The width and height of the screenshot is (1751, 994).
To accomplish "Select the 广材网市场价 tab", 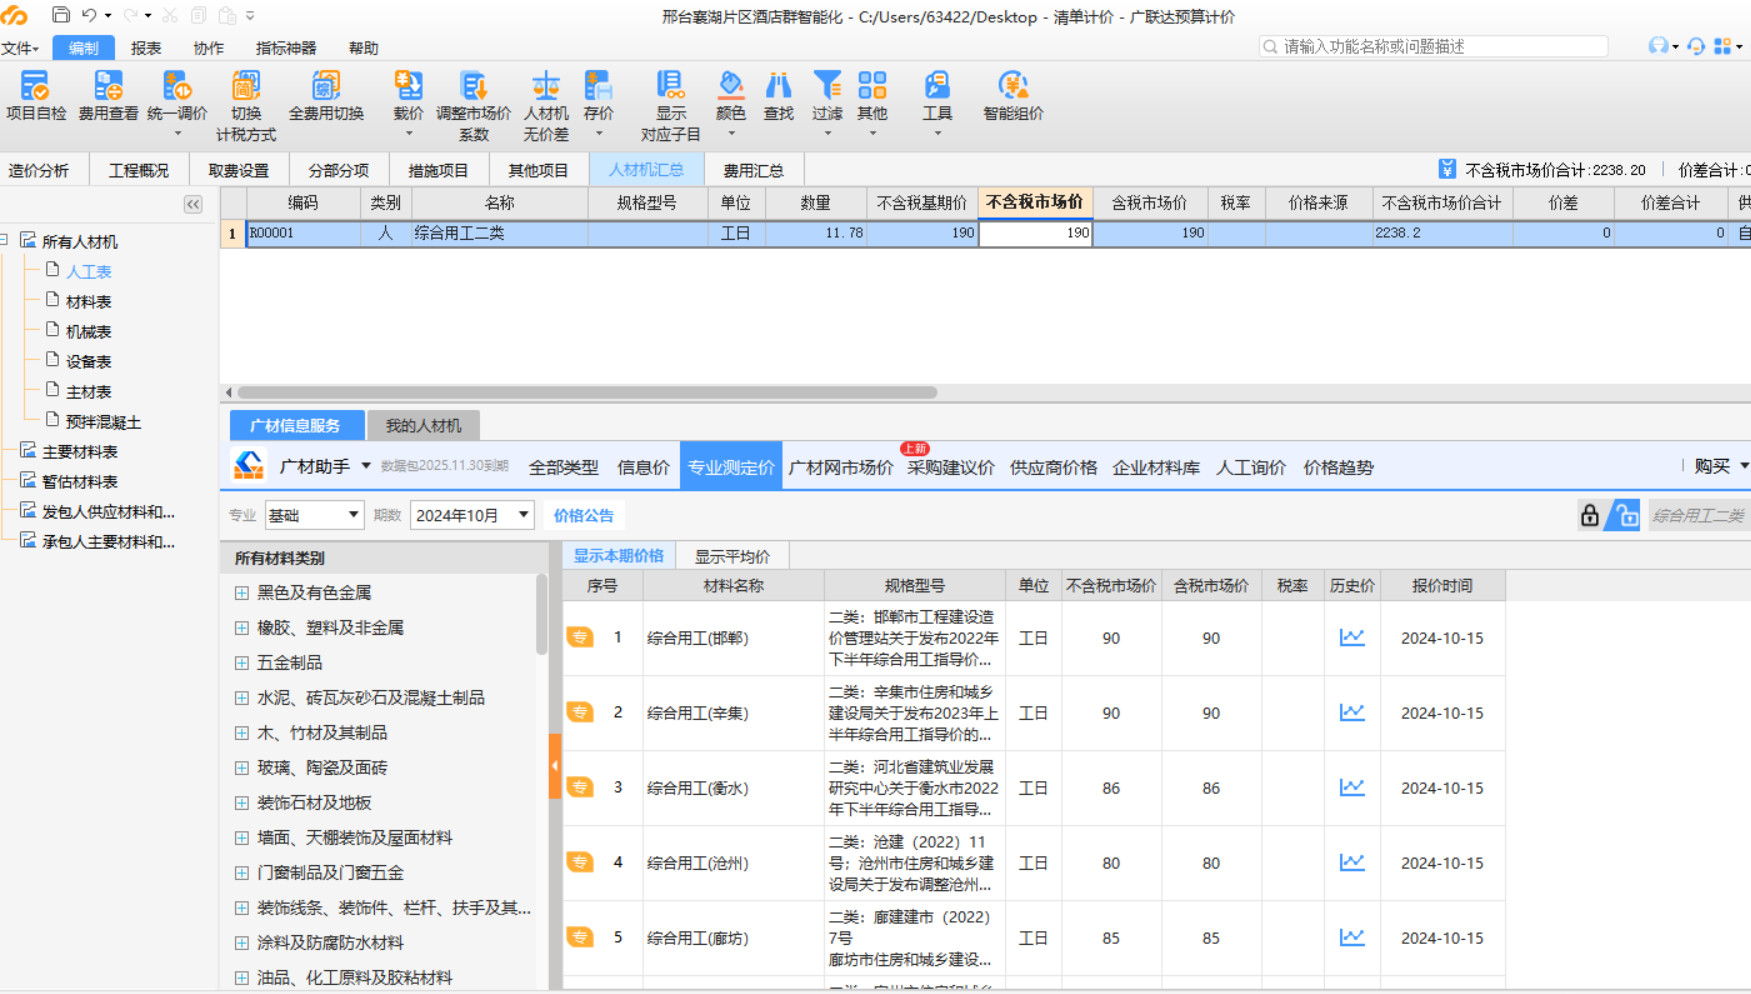I will click(x=840, y=467).
